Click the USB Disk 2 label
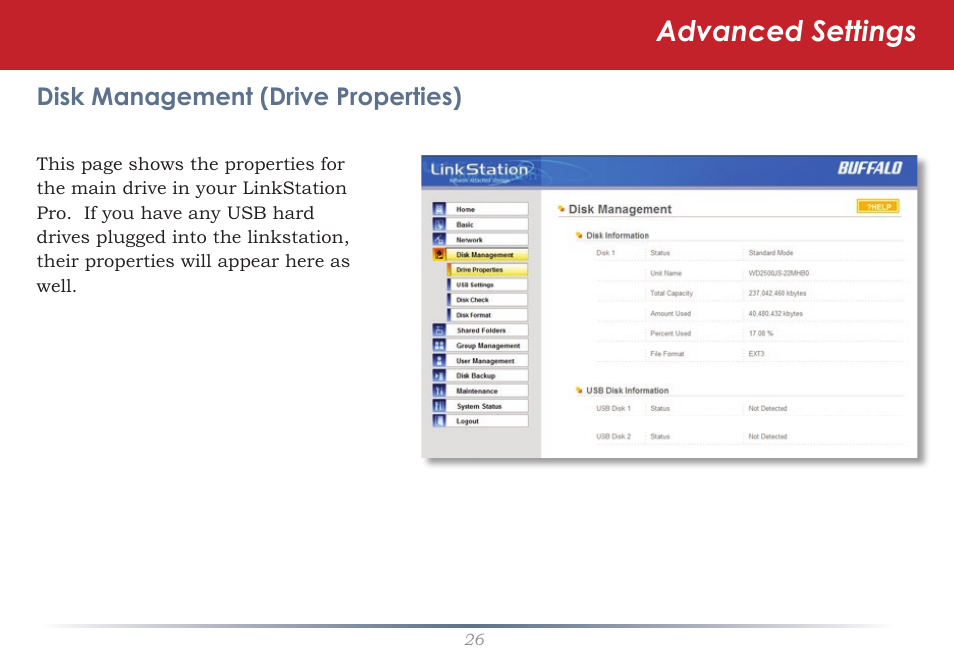954x661 pixels. point(613,436)
